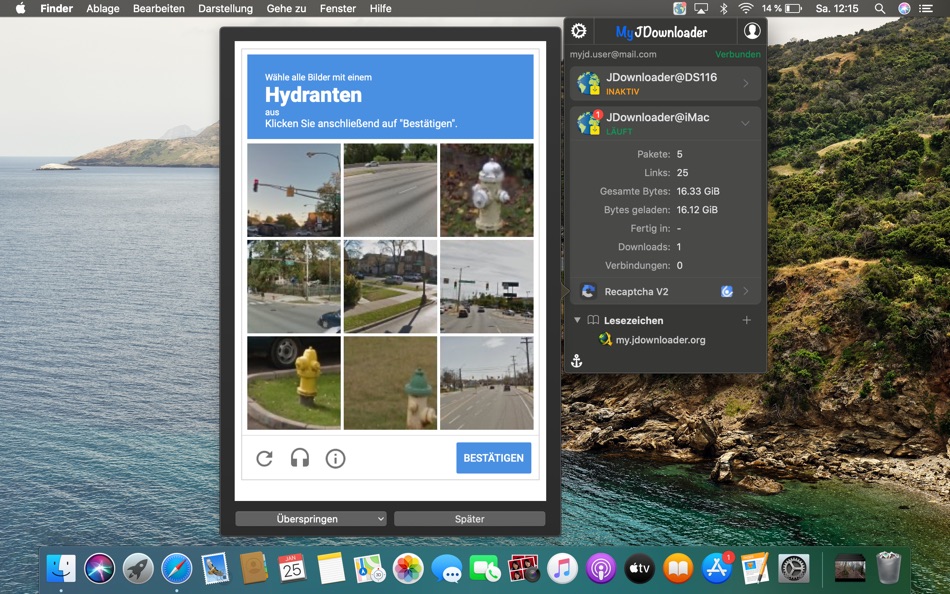Expand JDownloader@DS116 with its chevron
Viewport: 950px width, 594px height.
tap(746, 84)
